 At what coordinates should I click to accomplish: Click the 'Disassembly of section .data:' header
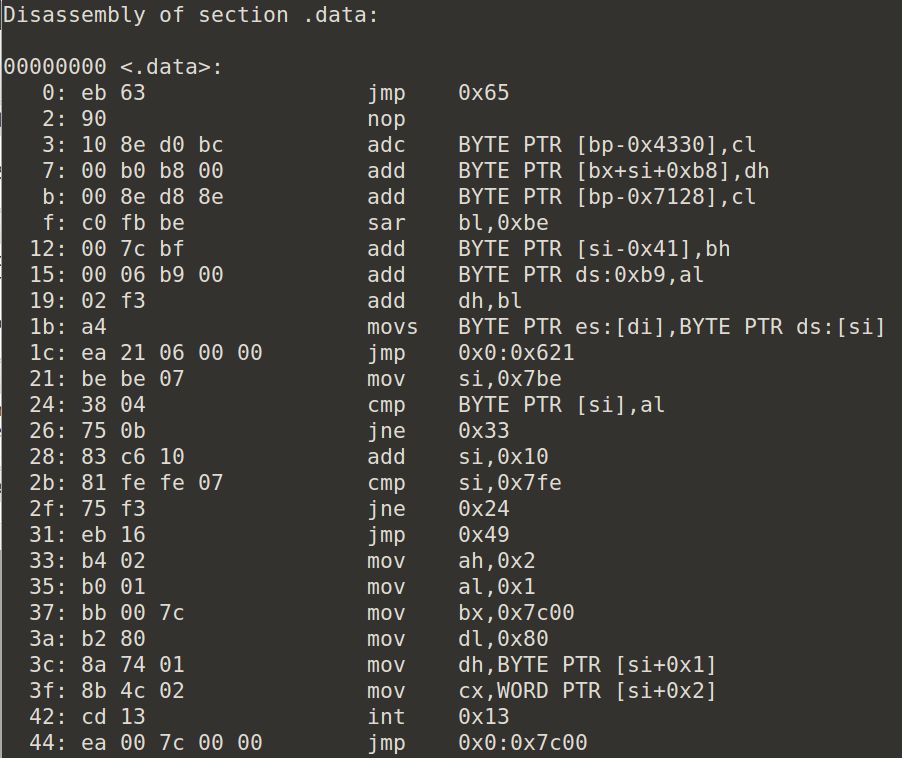(190, 16)
